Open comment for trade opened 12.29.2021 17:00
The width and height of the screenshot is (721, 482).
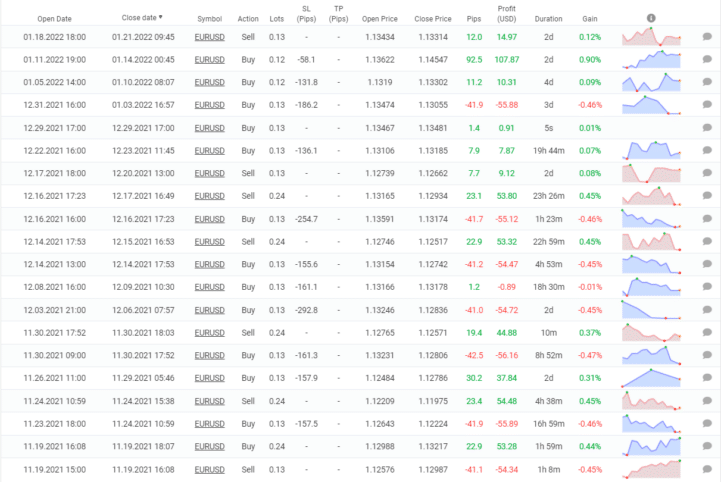[707, 127]
